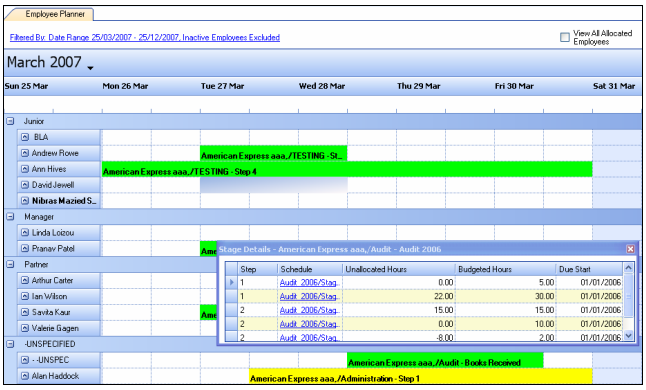Open Audit 2006 link for 30.00 budgeted hours

pyautogui.click(x=309, y=296)
